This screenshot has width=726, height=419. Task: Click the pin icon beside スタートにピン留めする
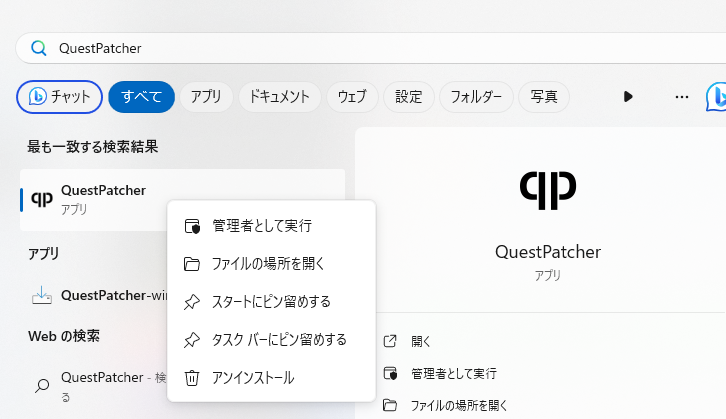tap(192, 302)
